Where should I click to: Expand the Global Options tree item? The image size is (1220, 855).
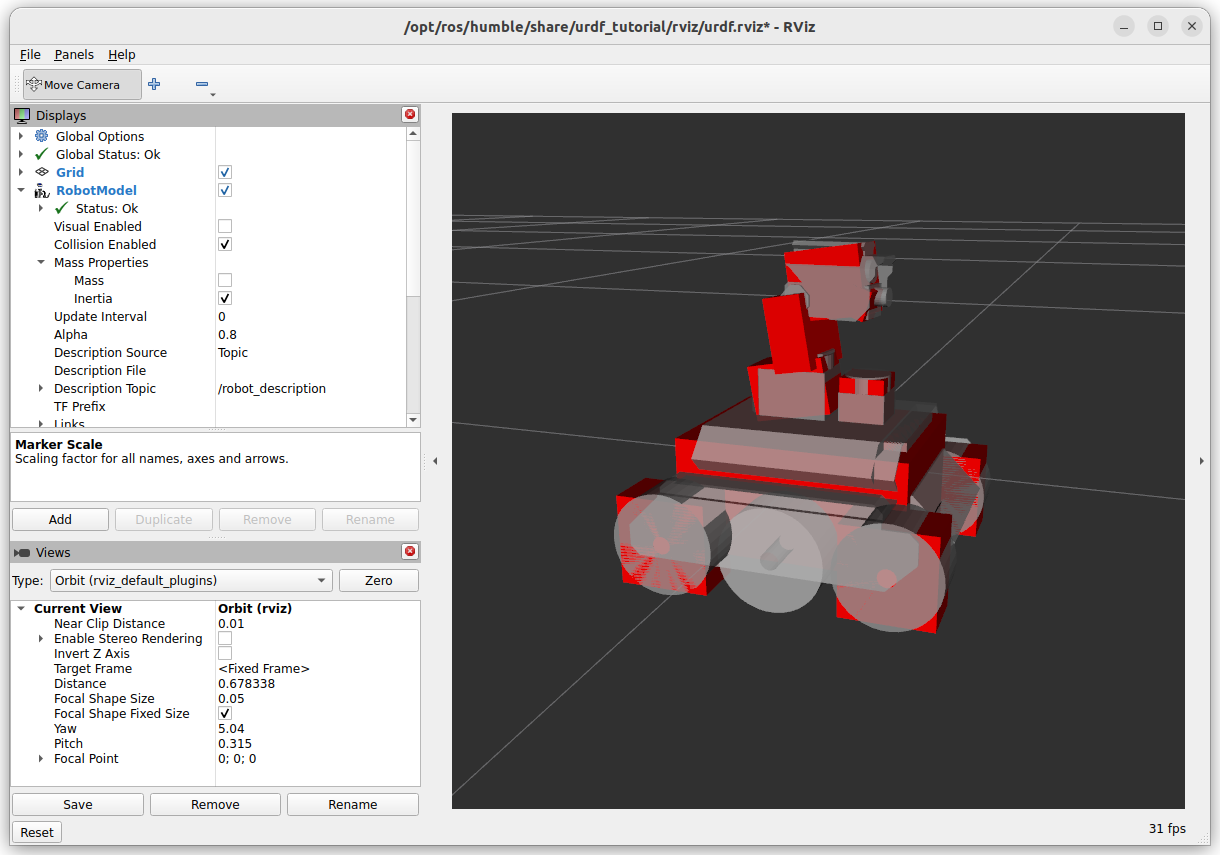21,136
